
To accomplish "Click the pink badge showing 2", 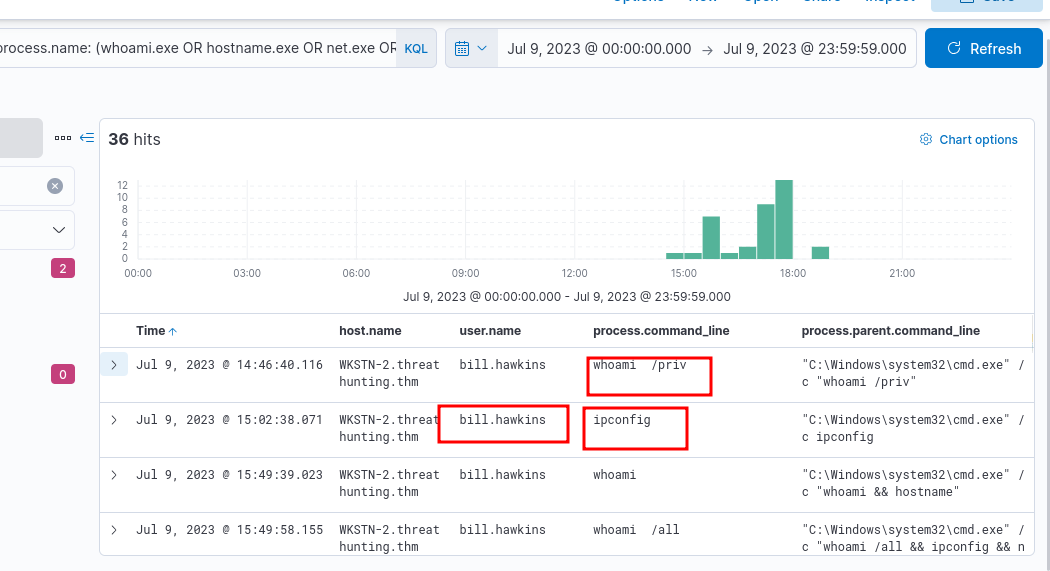I will pos(62,268).
